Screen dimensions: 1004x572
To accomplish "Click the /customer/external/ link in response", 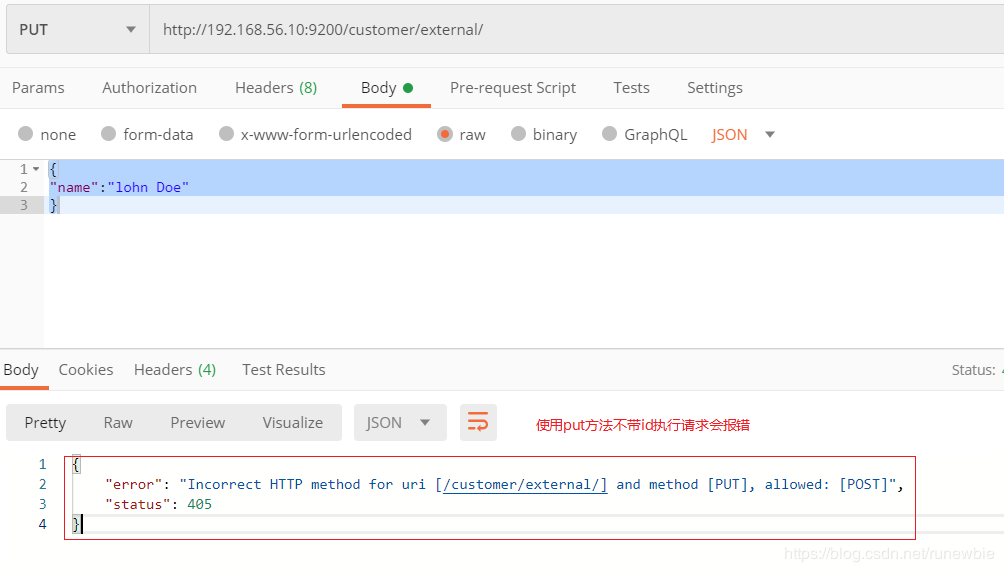I will (525, 484).
